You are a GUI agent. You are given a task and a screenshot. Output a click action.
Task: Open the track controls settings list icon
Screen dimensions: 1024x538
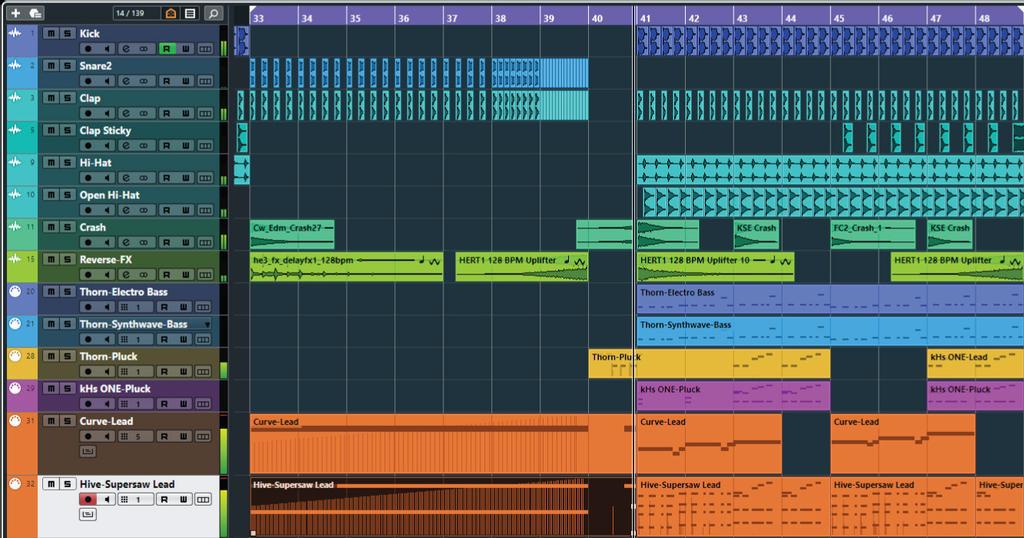point(190,13)
